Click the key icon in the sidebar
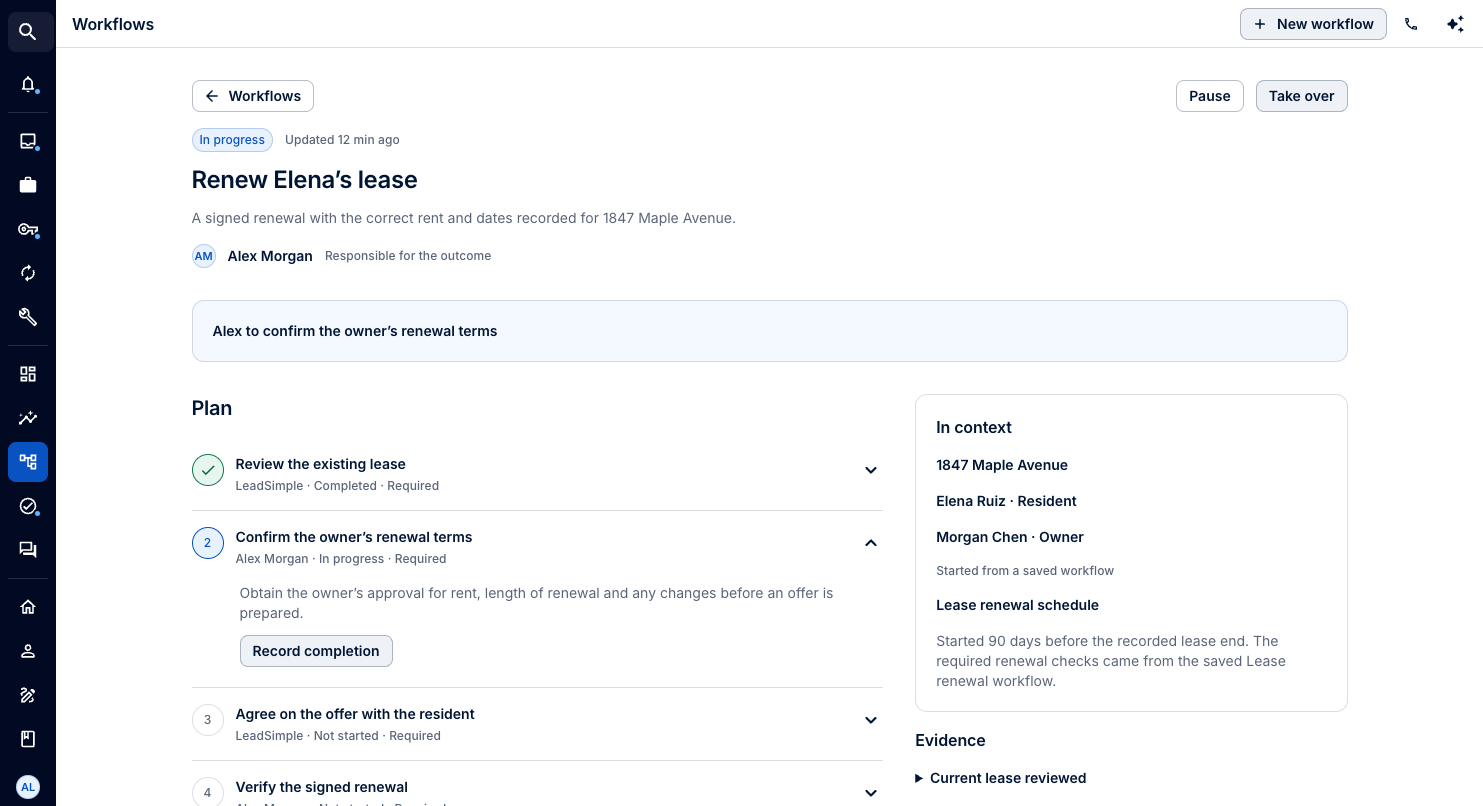The width and height of the screenshot is (1483, 806). pos(28,229)
